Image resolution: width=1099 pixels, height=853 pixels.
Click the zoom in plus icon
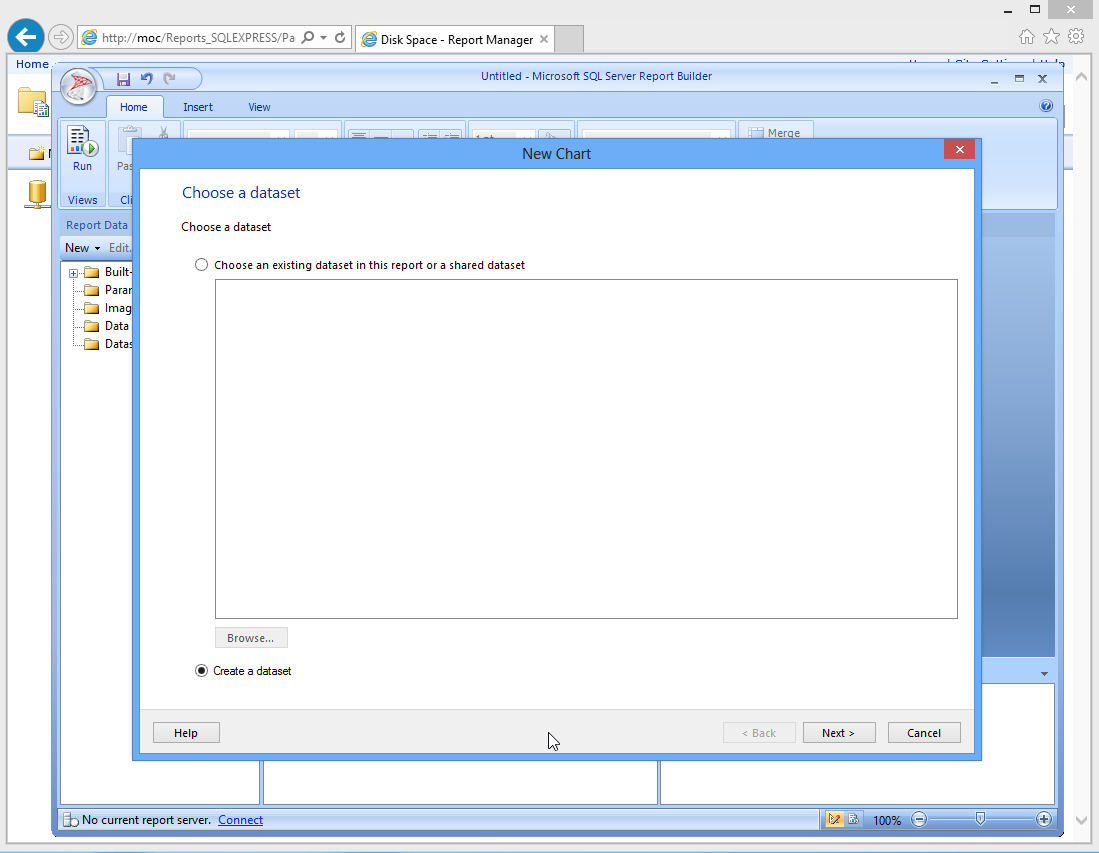click(1044, 820)
